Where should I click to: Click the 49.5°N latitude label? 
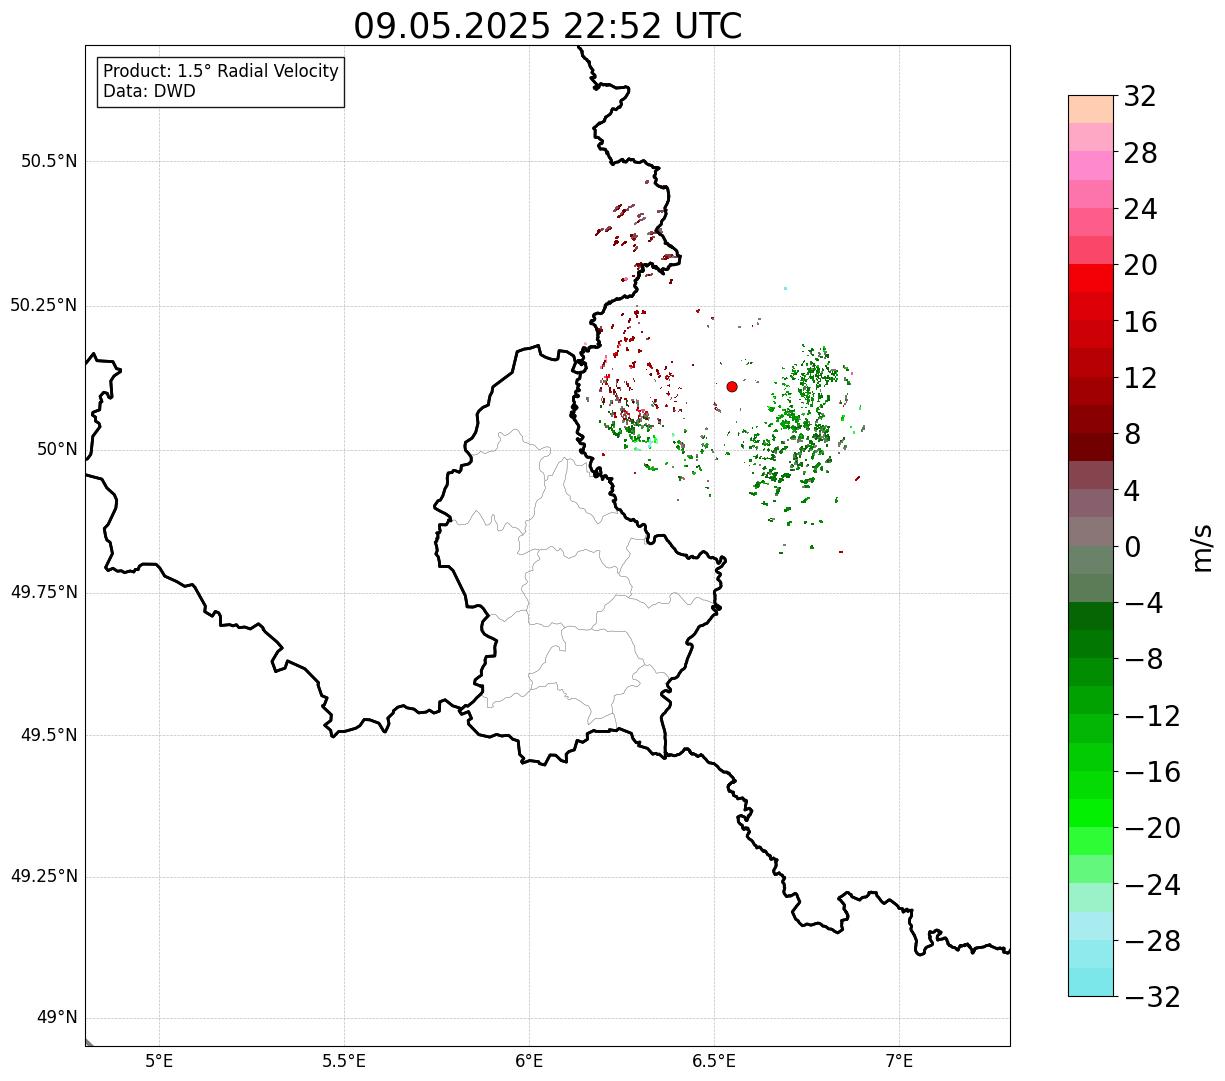pyautogui.click(x=49, y=735)
